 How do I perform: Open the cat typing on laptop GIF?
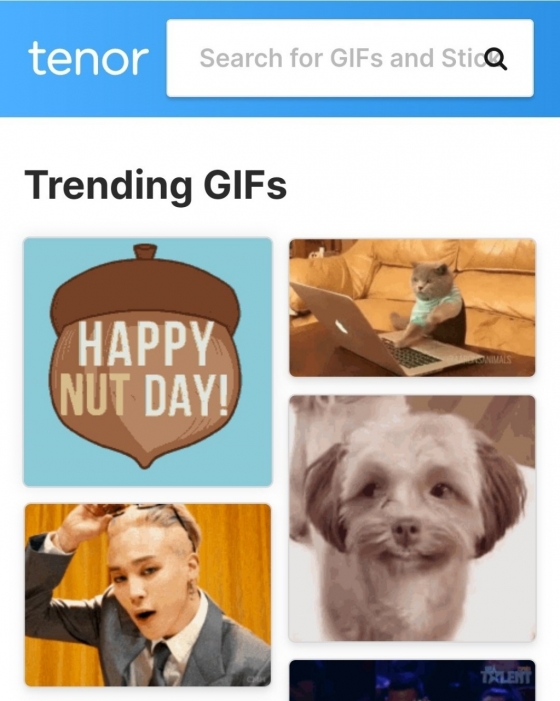412,308
